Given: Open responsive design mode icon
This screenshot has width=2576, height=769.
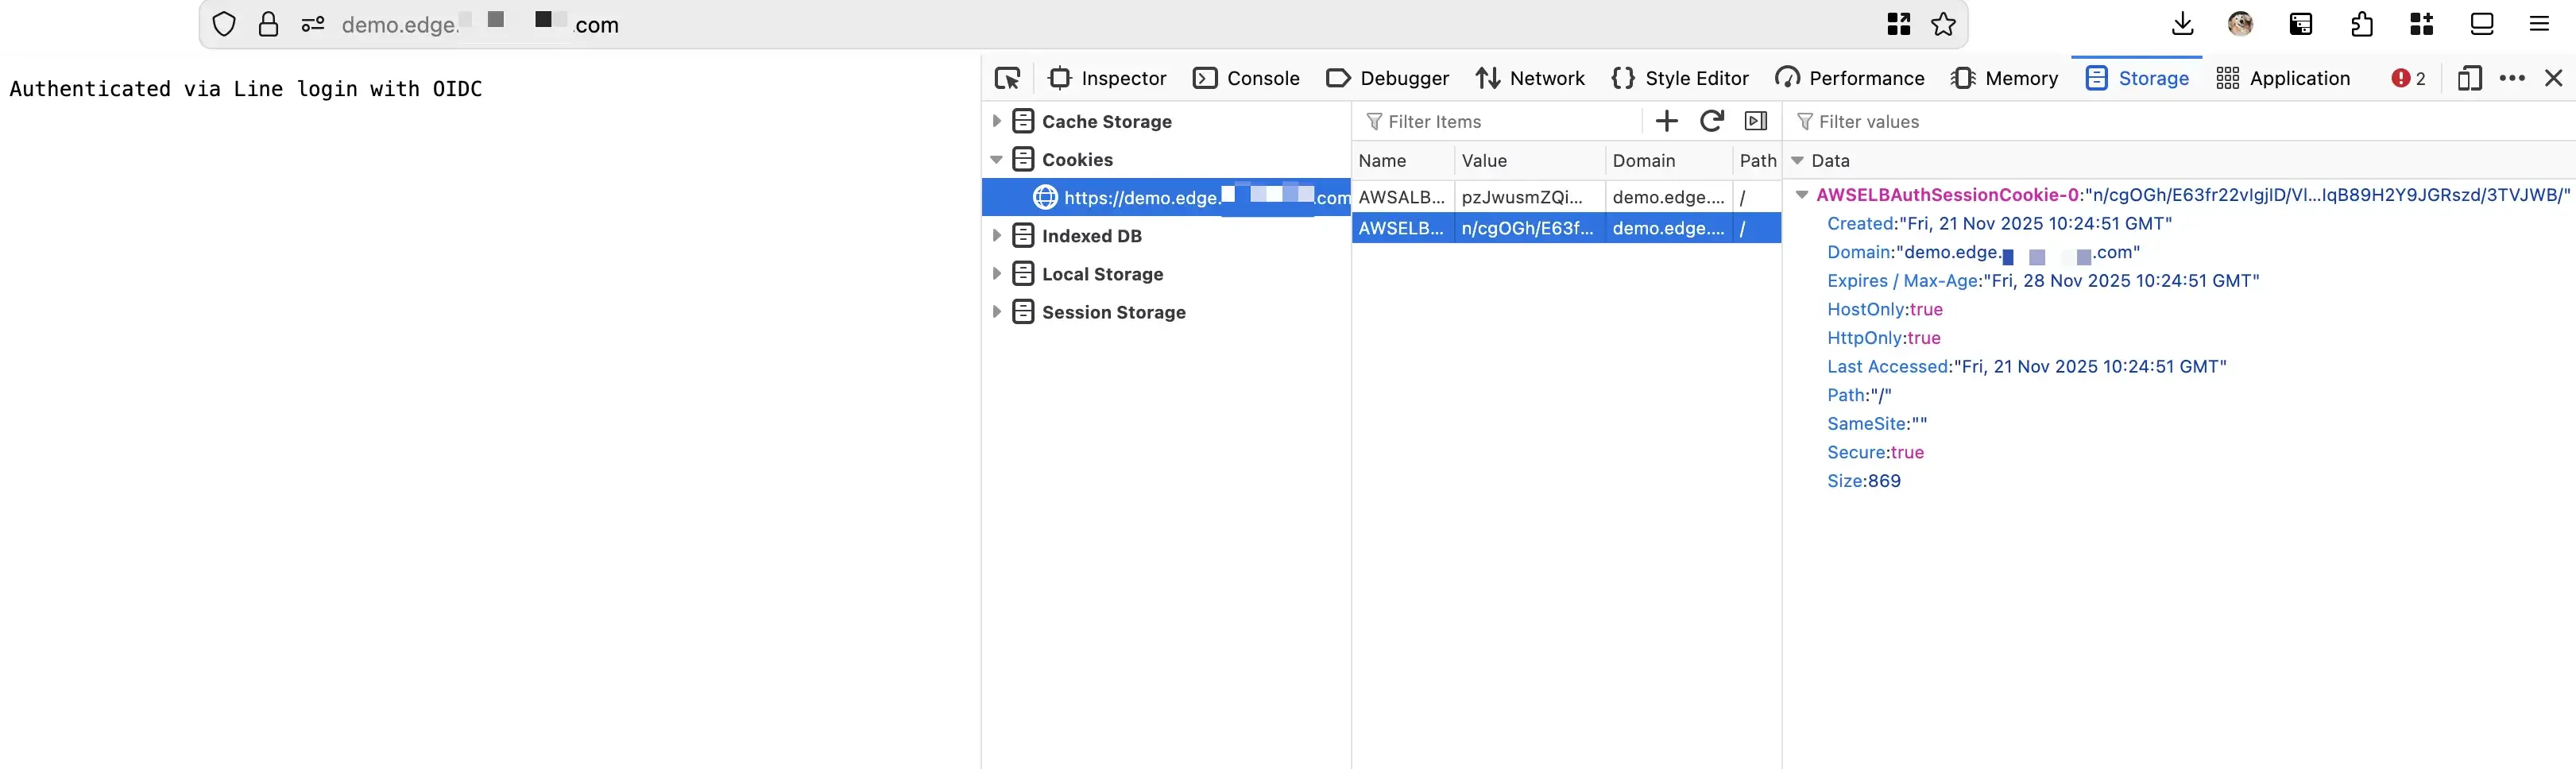Looking at the screenshot, I should pos(2468,78).
